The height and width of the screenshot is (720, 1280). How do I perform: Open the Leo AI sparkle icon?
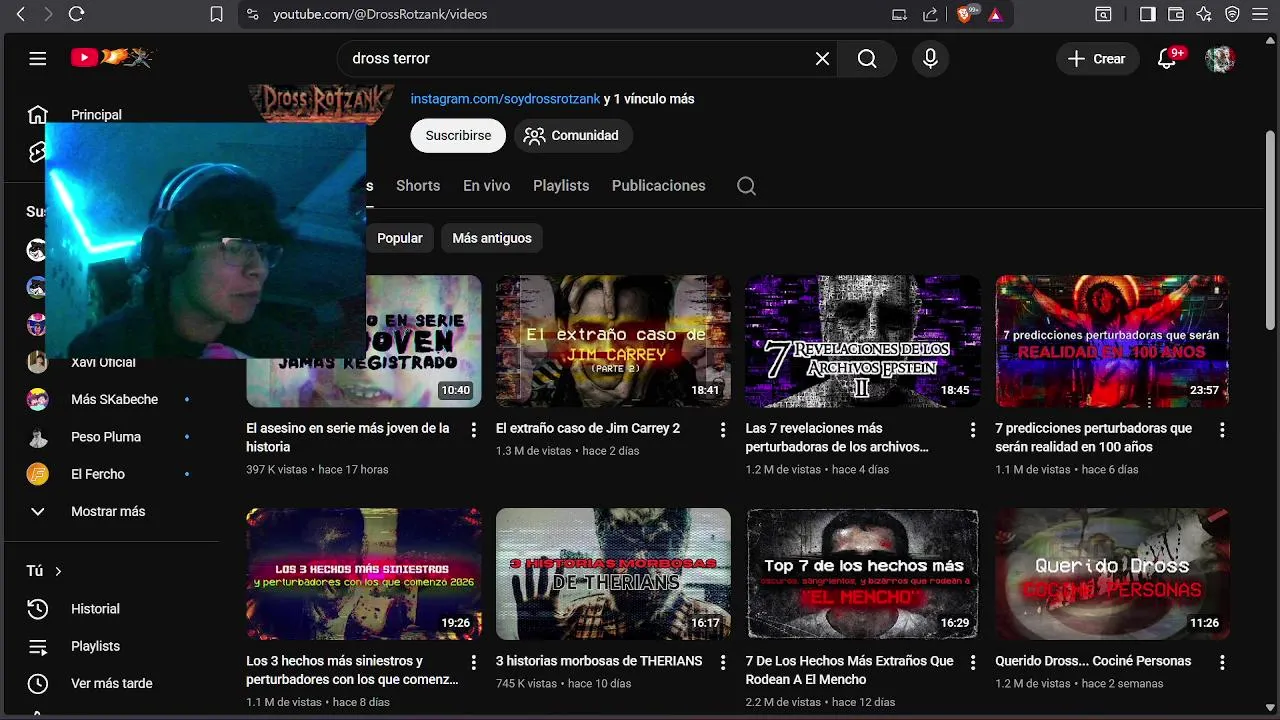1204,14
